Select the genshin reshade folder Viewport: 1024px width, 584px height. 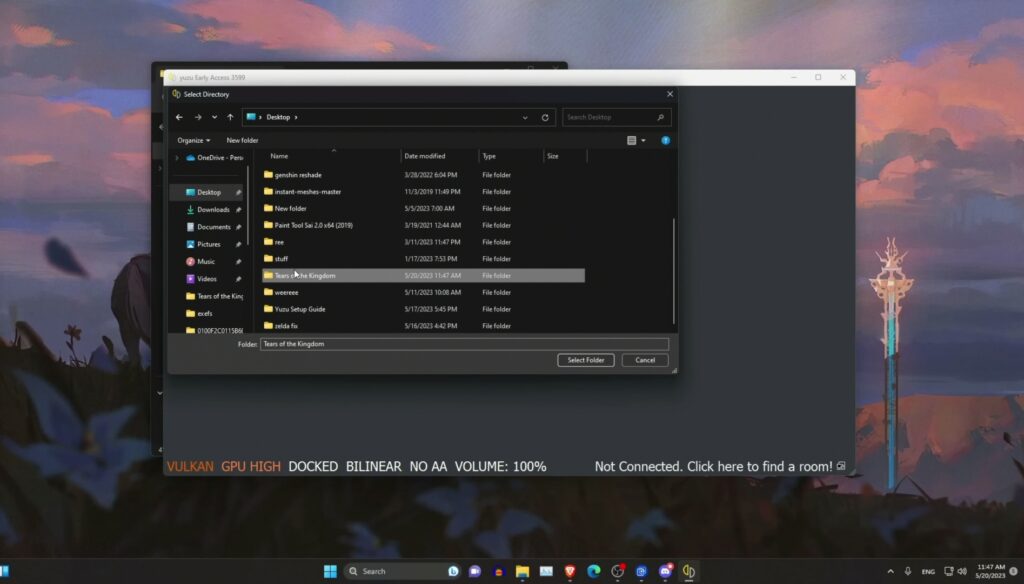pyautogui.click(x=424, y=175)
